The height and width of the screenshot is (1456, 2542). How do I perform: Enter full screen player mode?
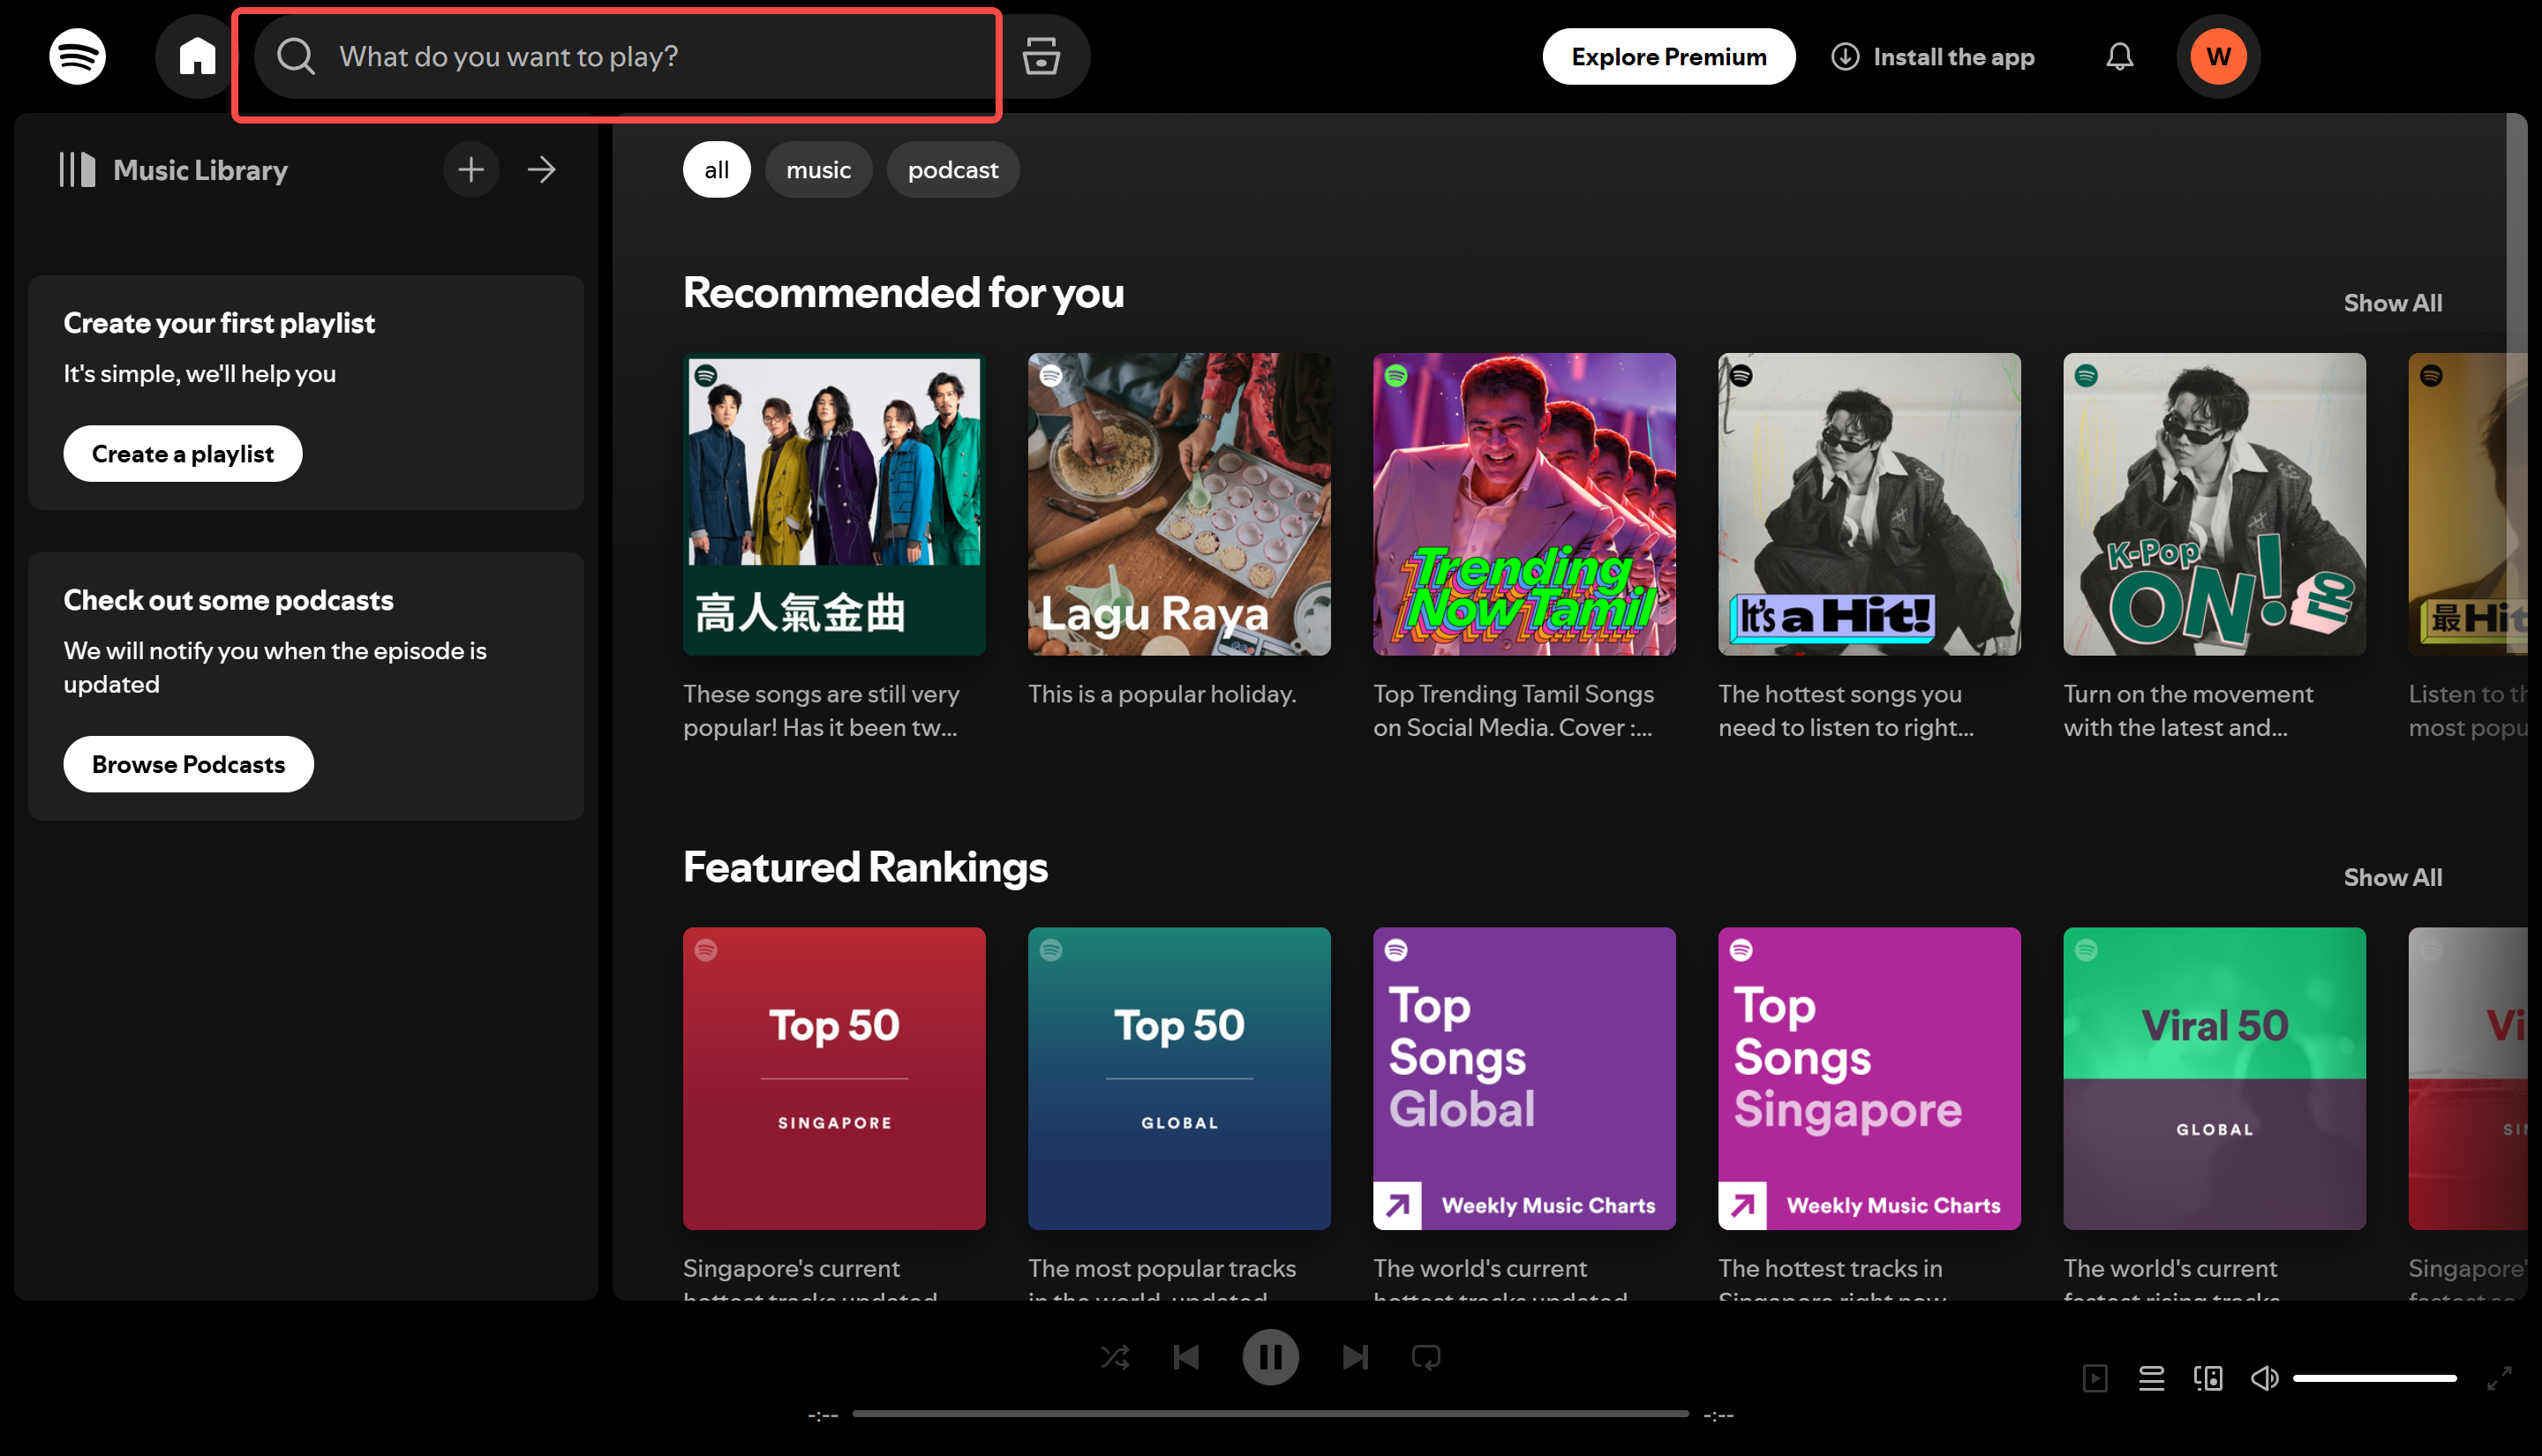tap(2498, 1378)
